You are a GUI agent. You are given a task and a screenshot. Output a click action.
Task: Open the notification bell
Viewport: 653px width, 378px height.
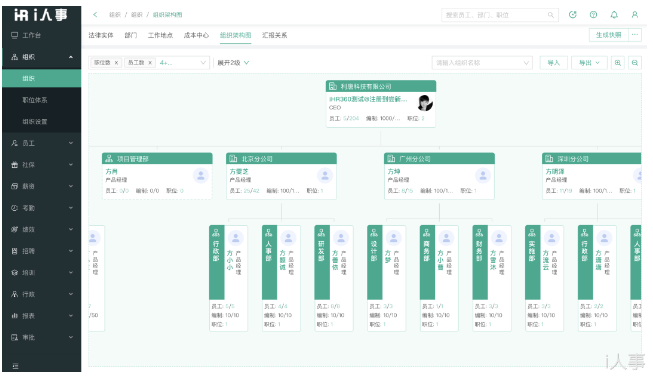[614, 15]
